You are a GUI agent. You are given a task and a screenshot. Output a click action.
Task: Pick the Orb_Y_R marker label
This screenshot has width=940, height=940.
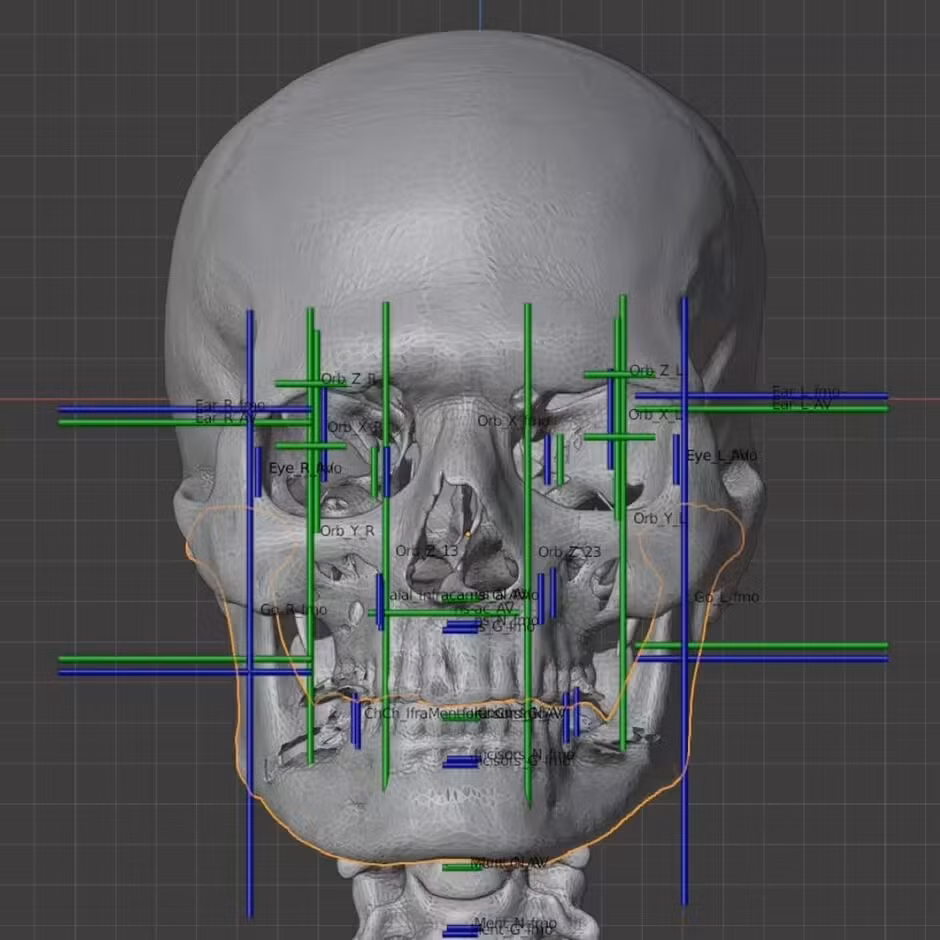[347, 531]
